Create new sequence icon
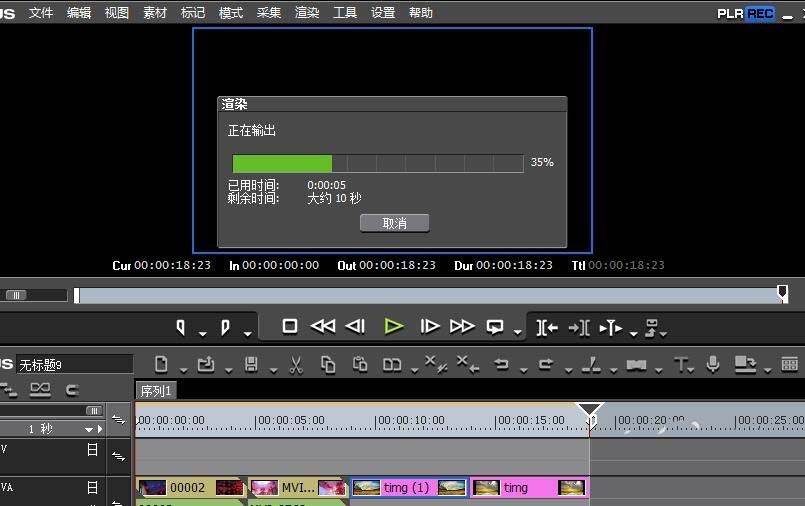The width and height of the screenshot is (805, 506). (x=161, y=364)
